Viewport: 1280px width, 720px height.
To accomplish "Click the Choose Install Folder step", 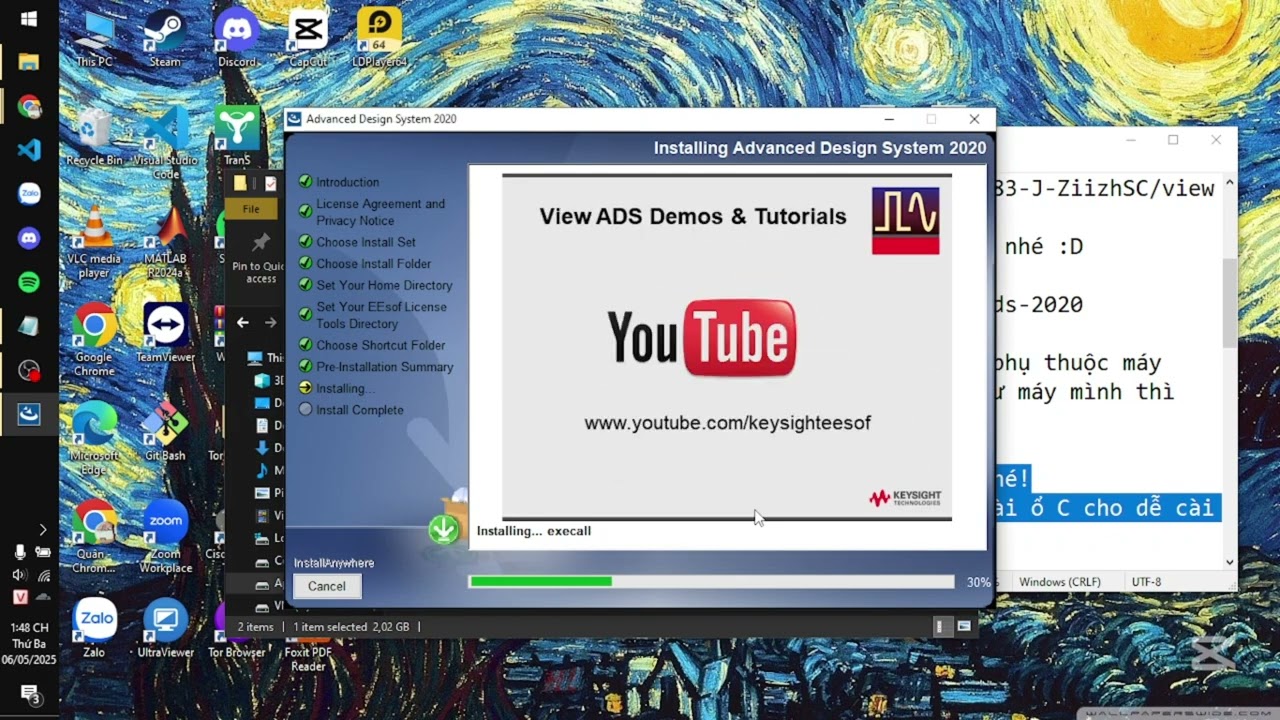I will (x=373, y=264).
